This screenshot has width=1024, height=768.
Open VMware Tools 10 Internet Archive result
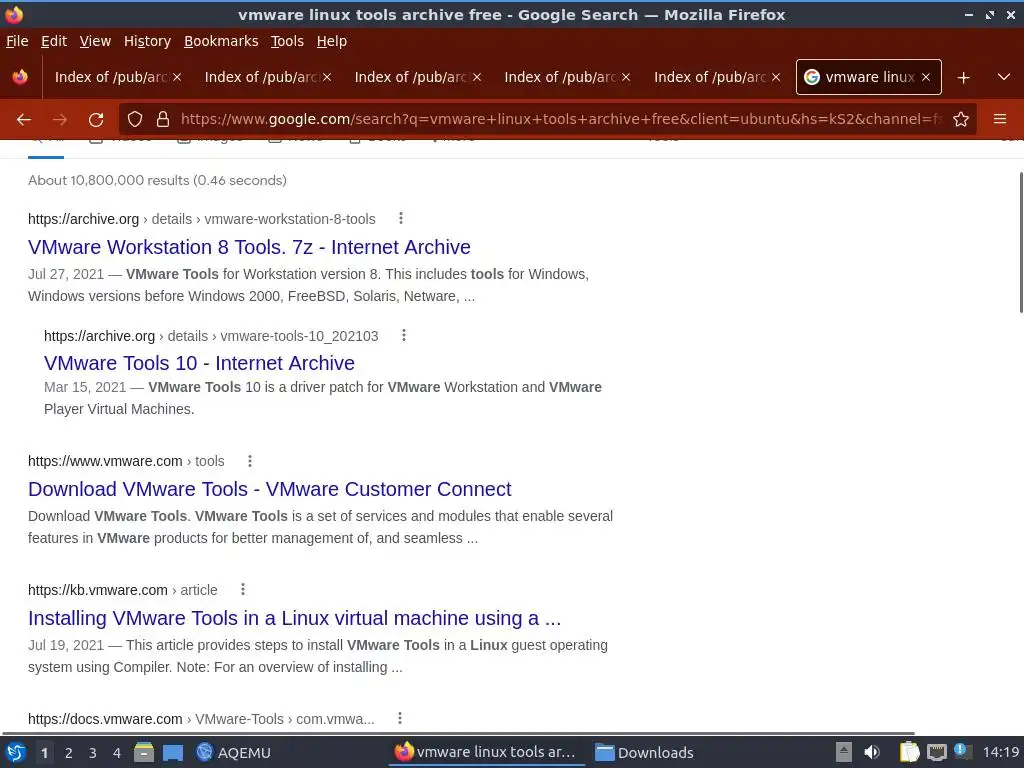pos(199,363)
